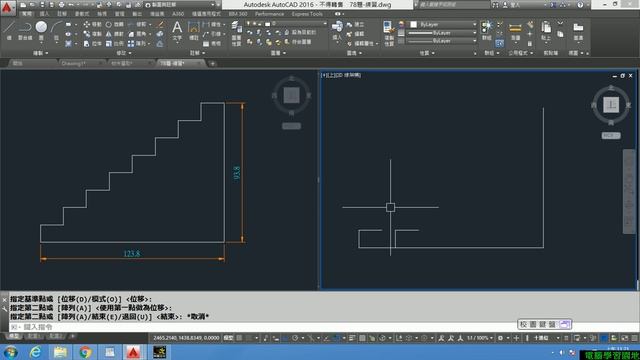Open Windows Start menu
This screenshot has width=640, height=360.
(x=11, y=352)
